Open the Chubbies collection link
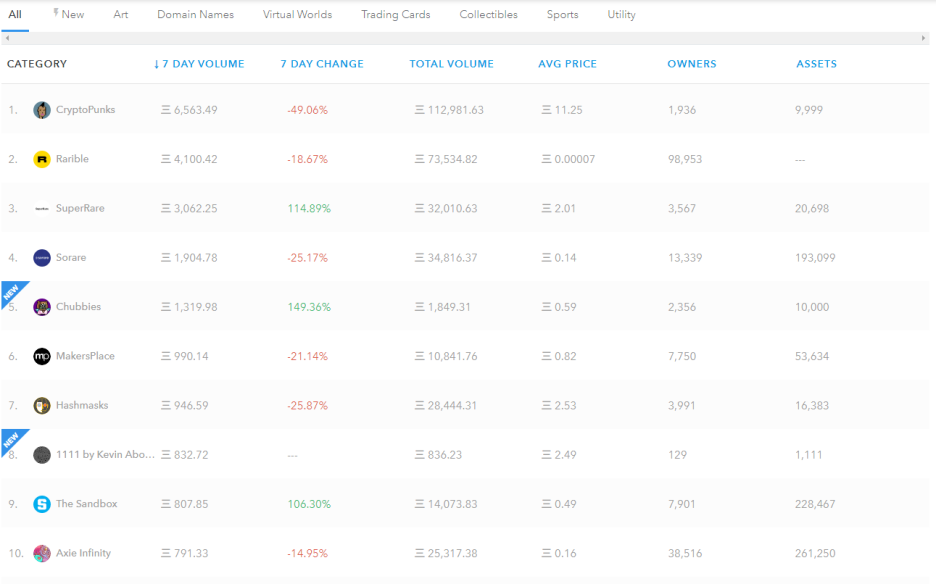The width and height of the screenshot is (936, 584). click(x=78, y=307)
